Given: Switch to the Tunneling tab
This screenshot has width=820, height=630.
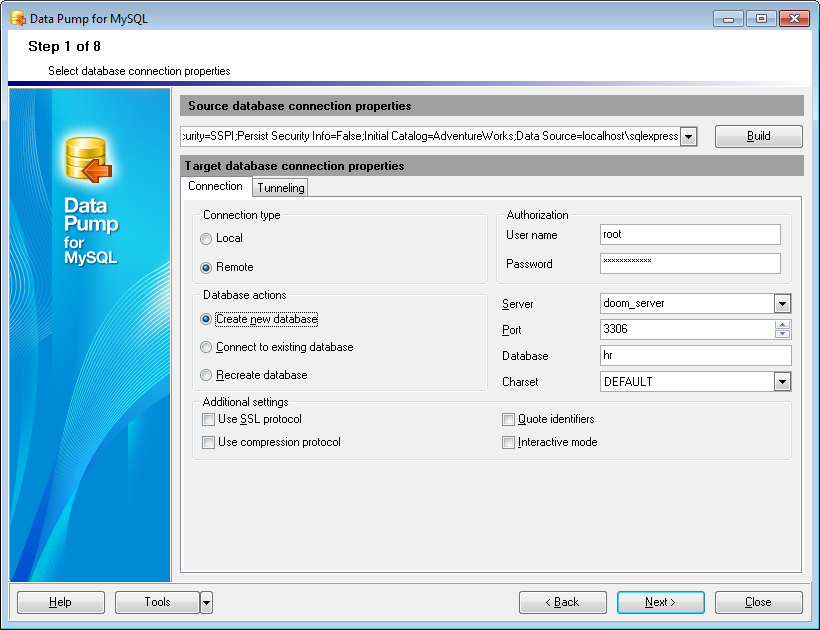Looking at the screenshot, I should coord(280,188).
